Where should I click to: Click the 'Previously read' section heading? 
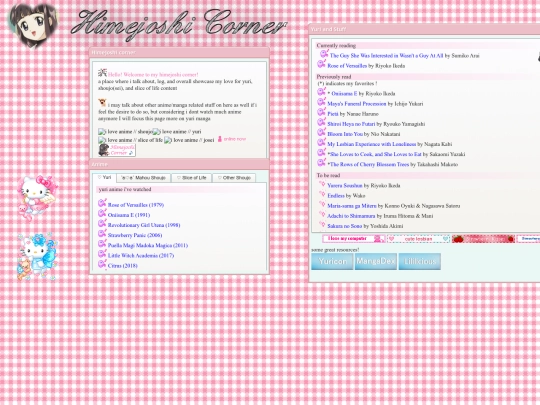click(334, 76)
